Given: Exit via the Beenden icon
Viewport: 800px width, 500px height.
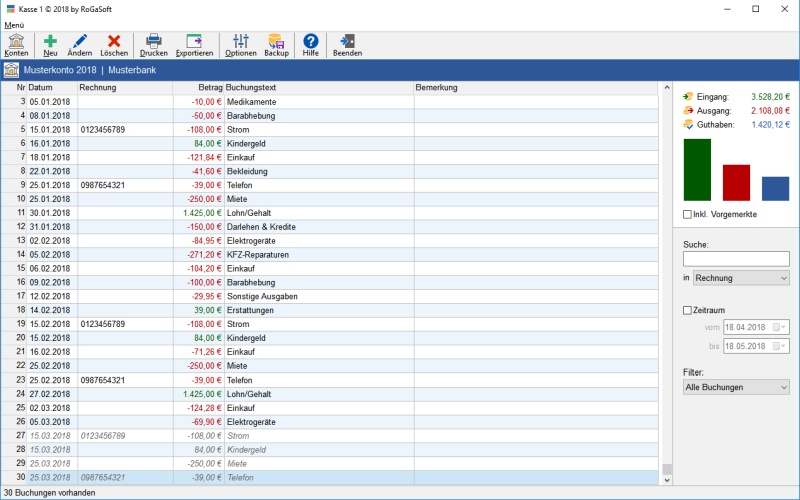Looking at the screenshot, I should tap(347, 44).
